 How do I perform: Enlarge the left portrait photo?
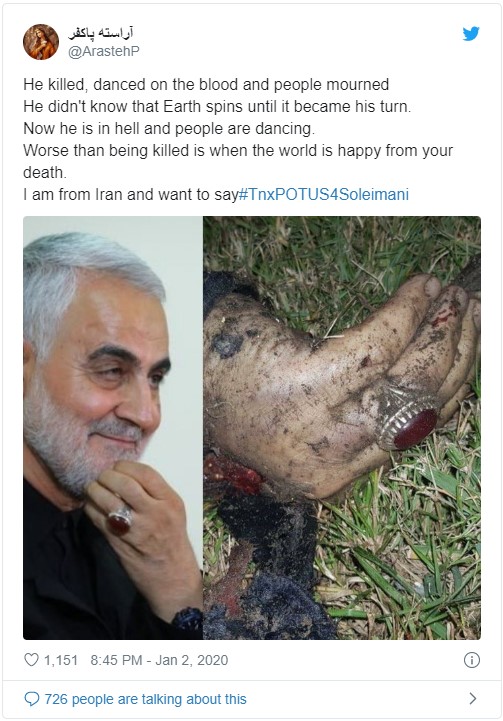coord(113,428)
